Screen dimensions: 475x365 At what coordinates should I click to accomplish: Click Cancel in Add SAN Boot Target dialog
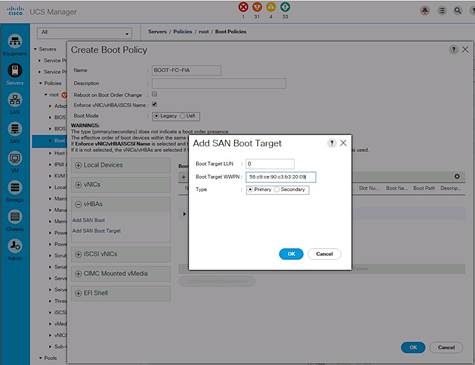pos(324,254)
